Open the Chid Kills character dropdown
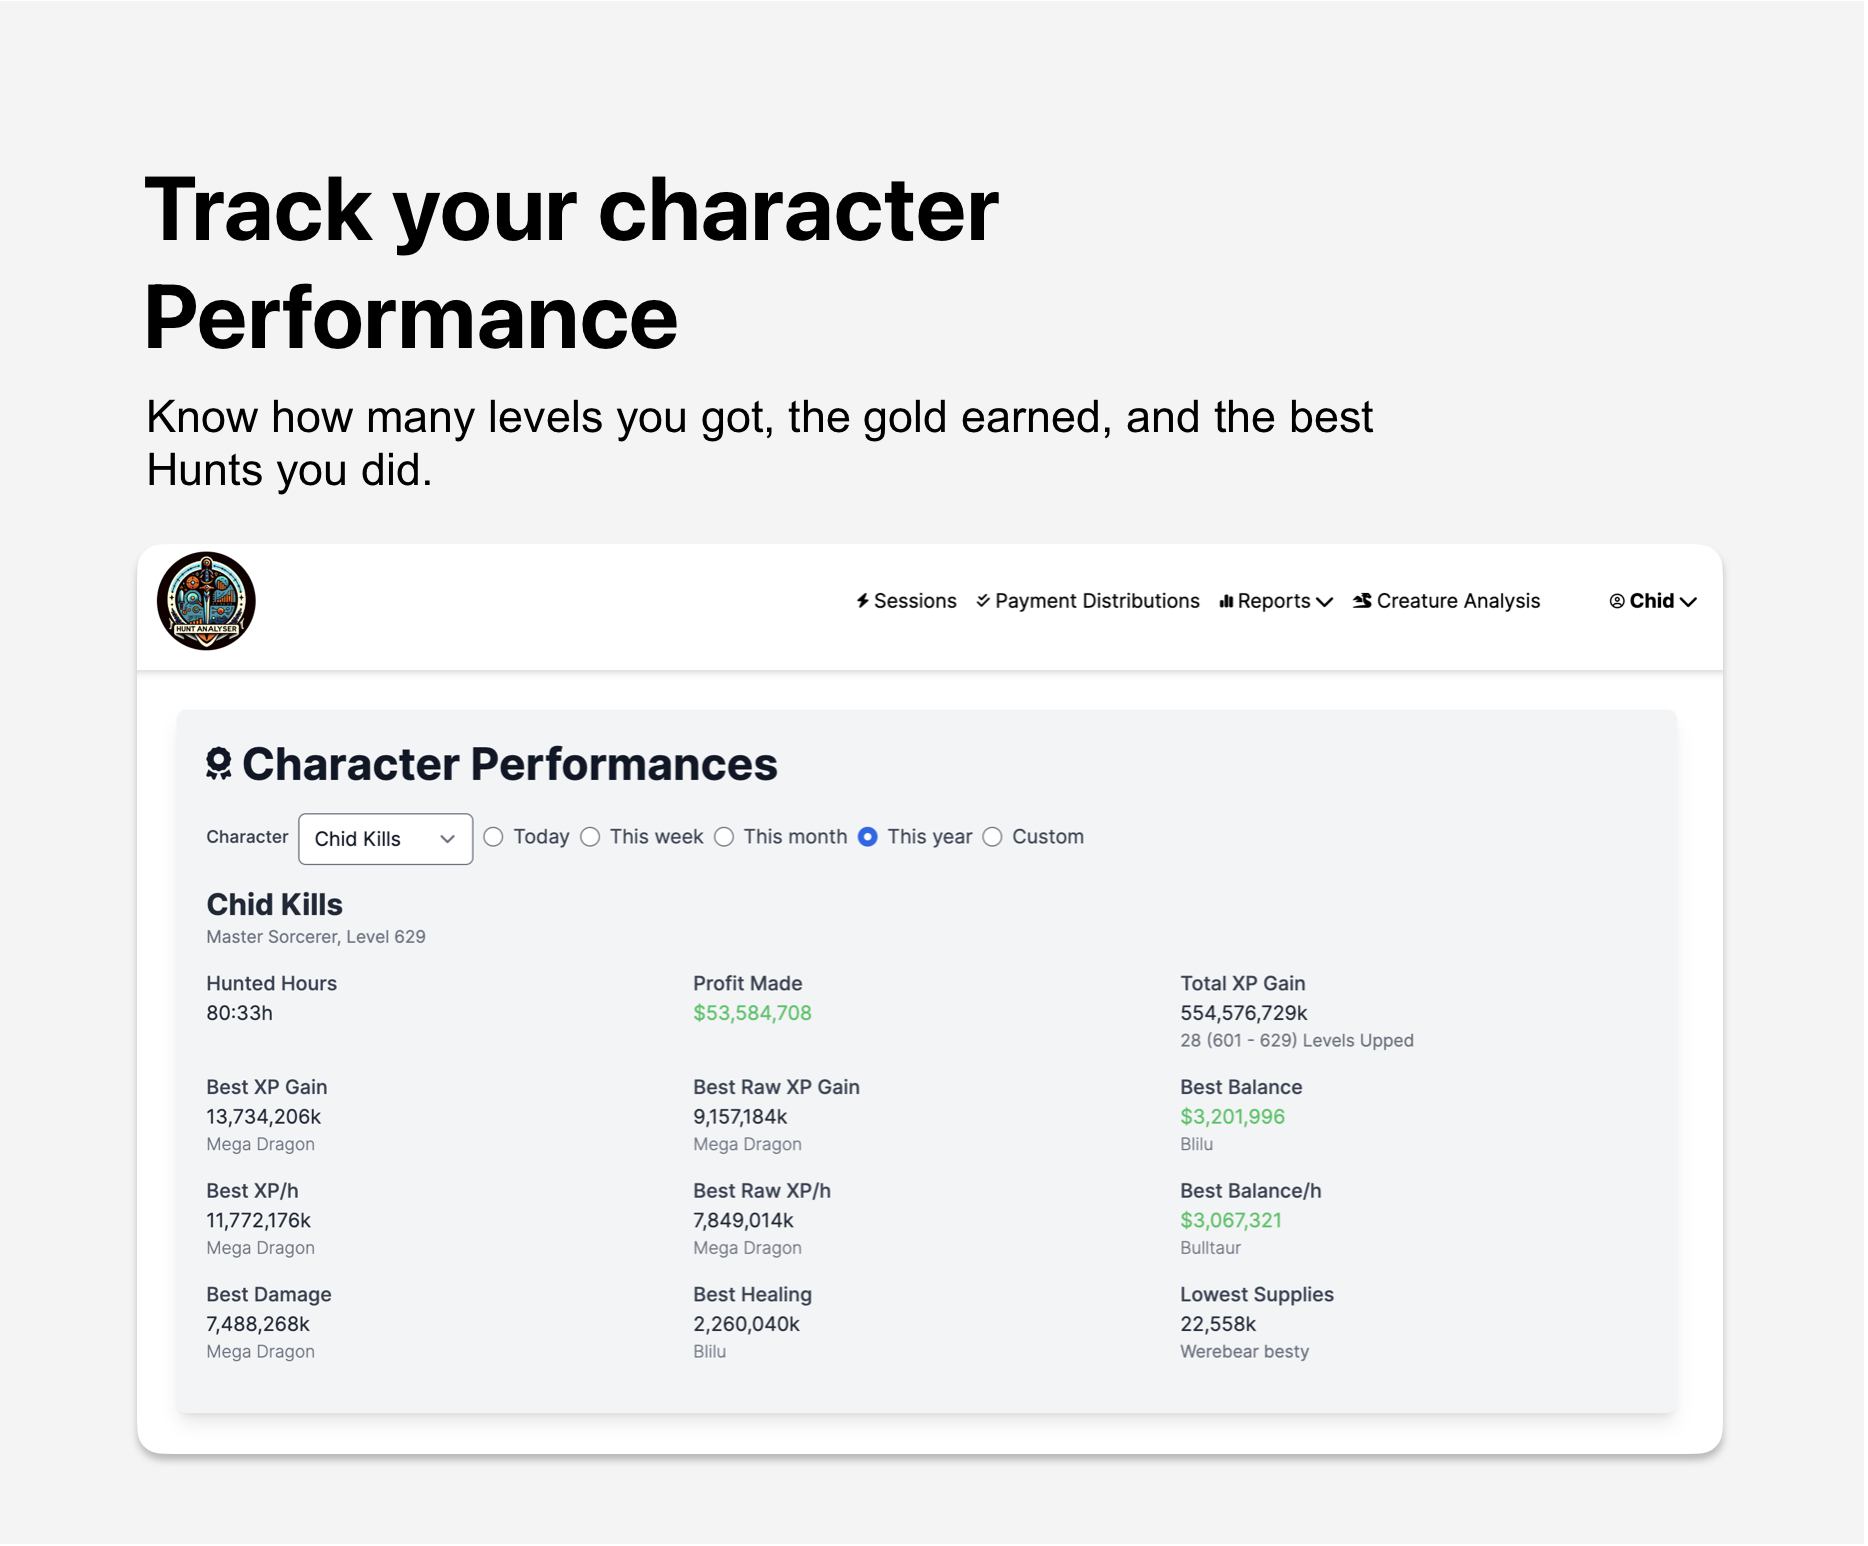The width and height of the screenshot is (1868, 1546). (x=386, y=840)
